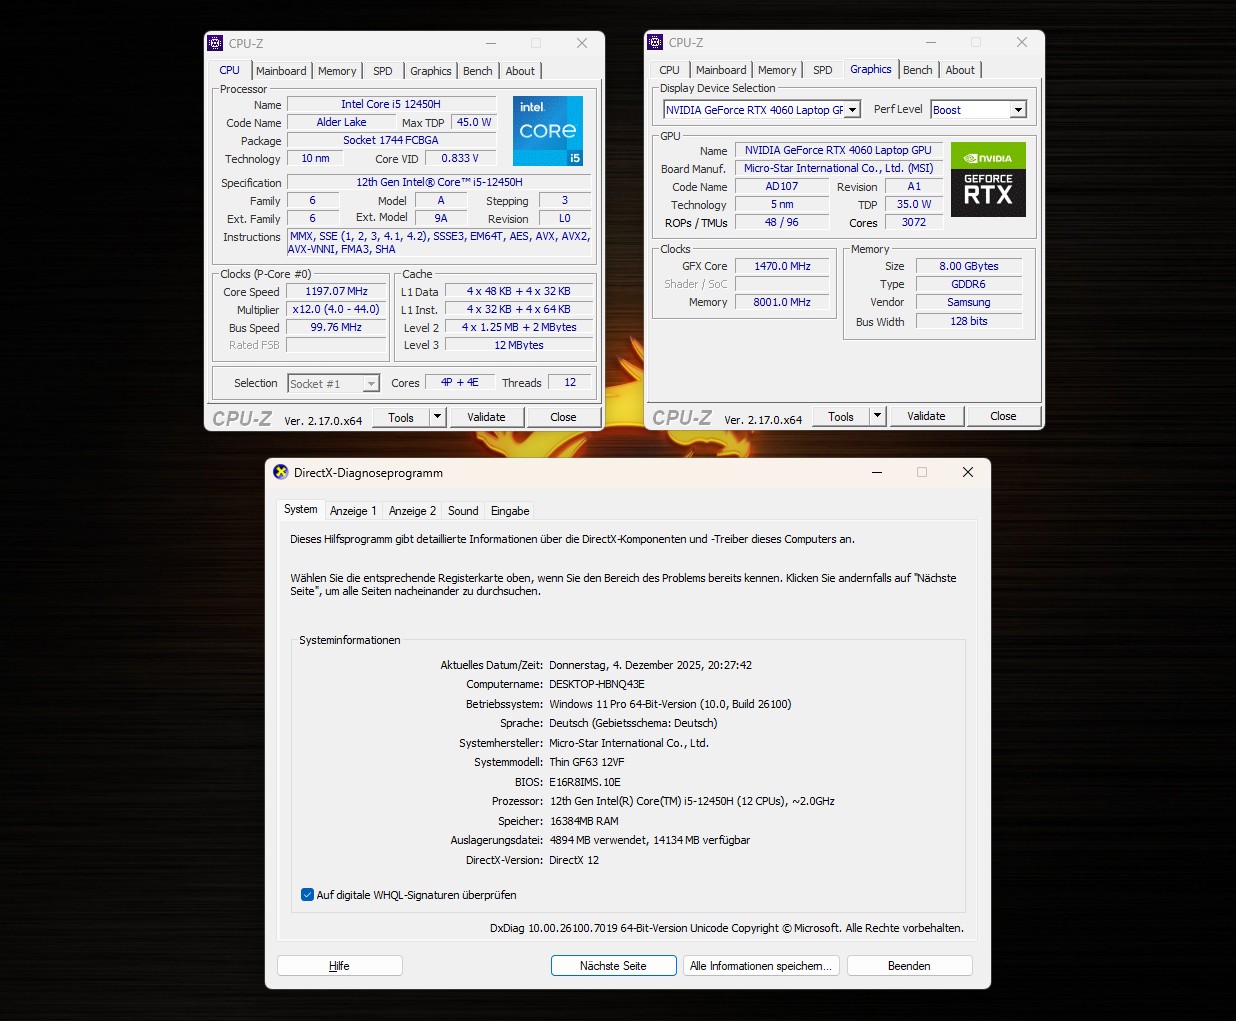Viewport: 1236px width, 1021px height.
Task: Switch to the Graphics tab in left CPU-Z
Action: [430, 70]
